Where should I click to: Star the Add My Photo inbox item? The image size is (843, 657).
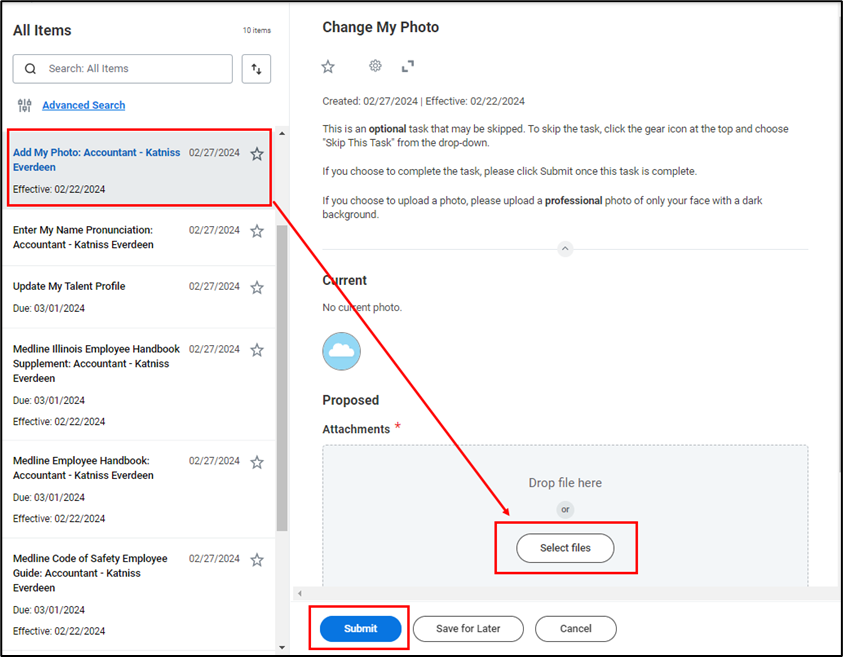tap(257, 154)
